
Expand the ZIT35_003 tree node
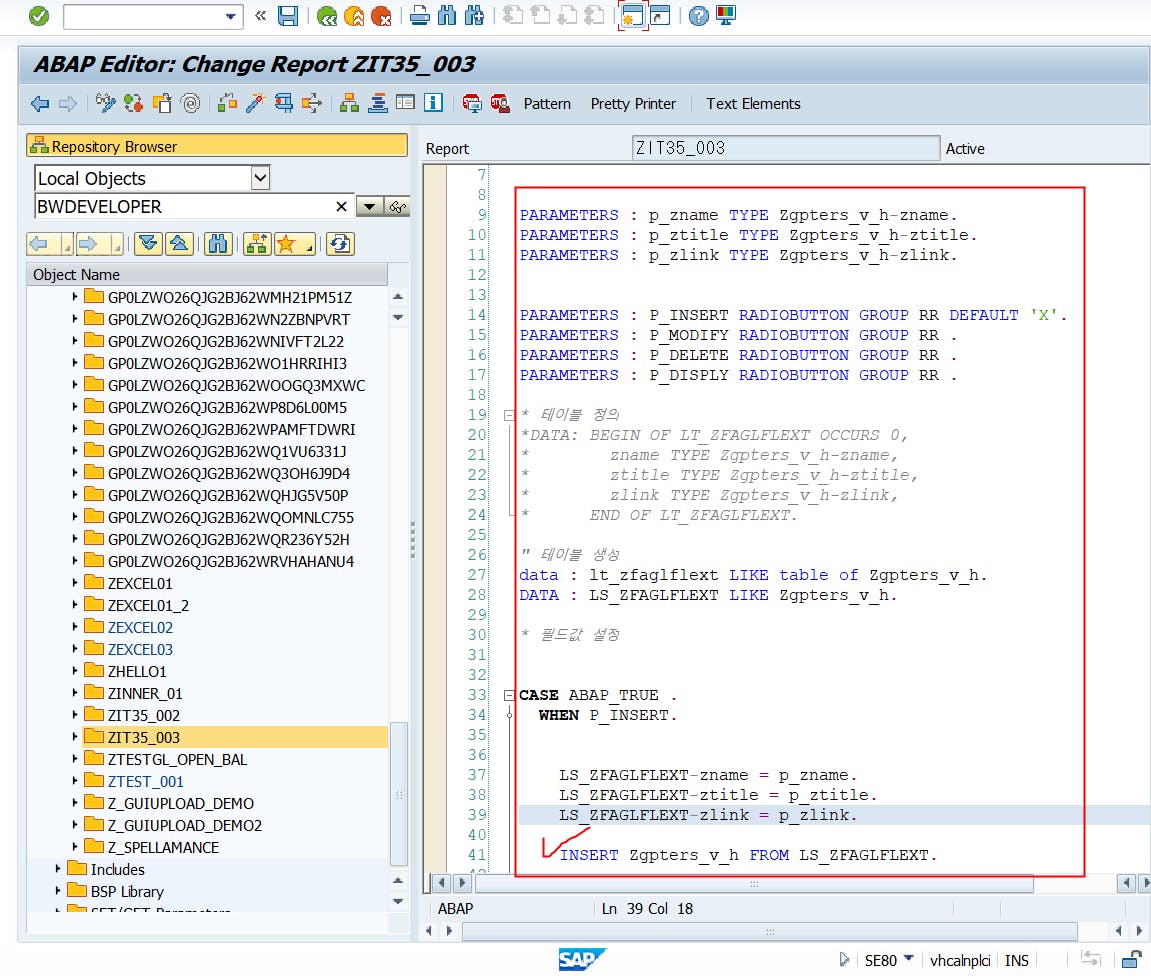(74, 737)
